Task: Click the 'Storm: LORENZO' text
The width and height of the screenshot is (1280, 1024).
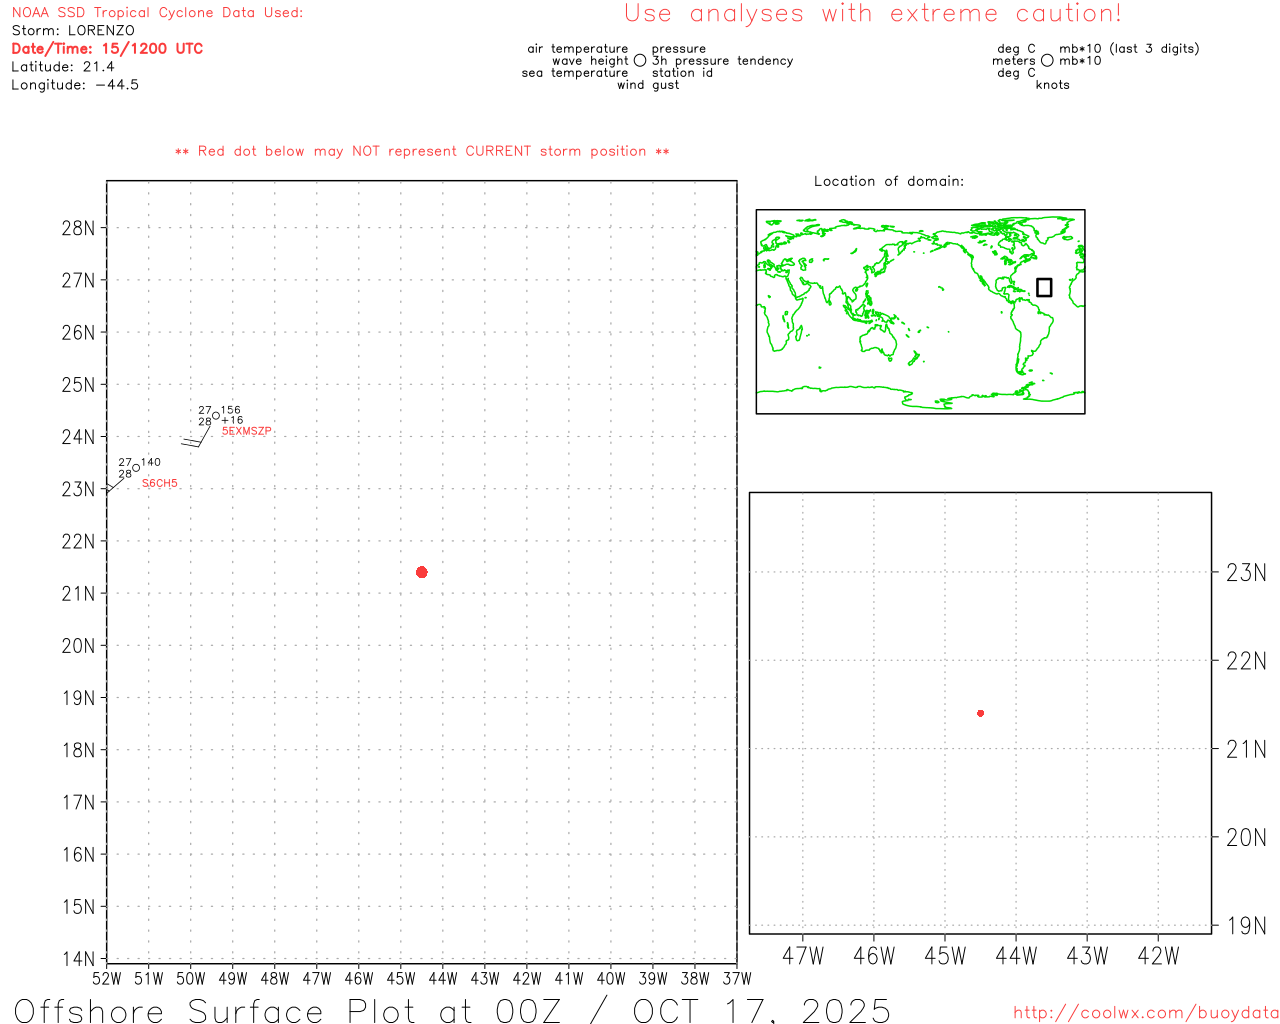Action: [x=73, y=31]
